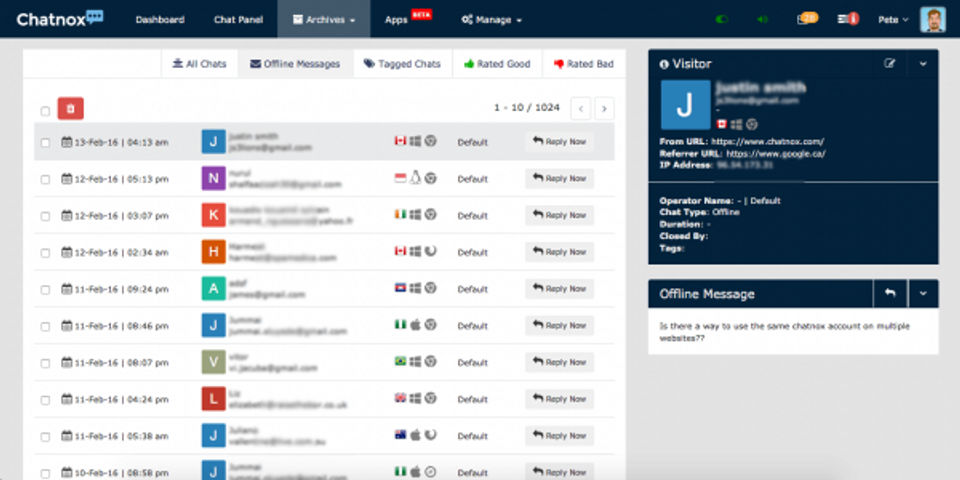Screen dimensions: 960x480
Task: Go to next page of results
Action: point(604,108)
